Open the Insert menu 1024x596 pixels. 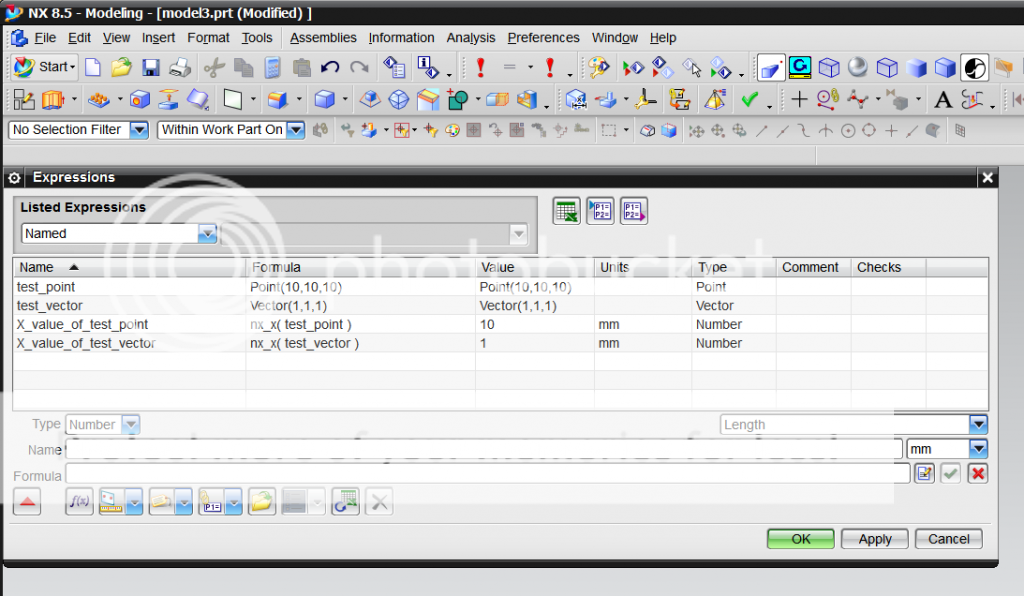click(159, 38)
